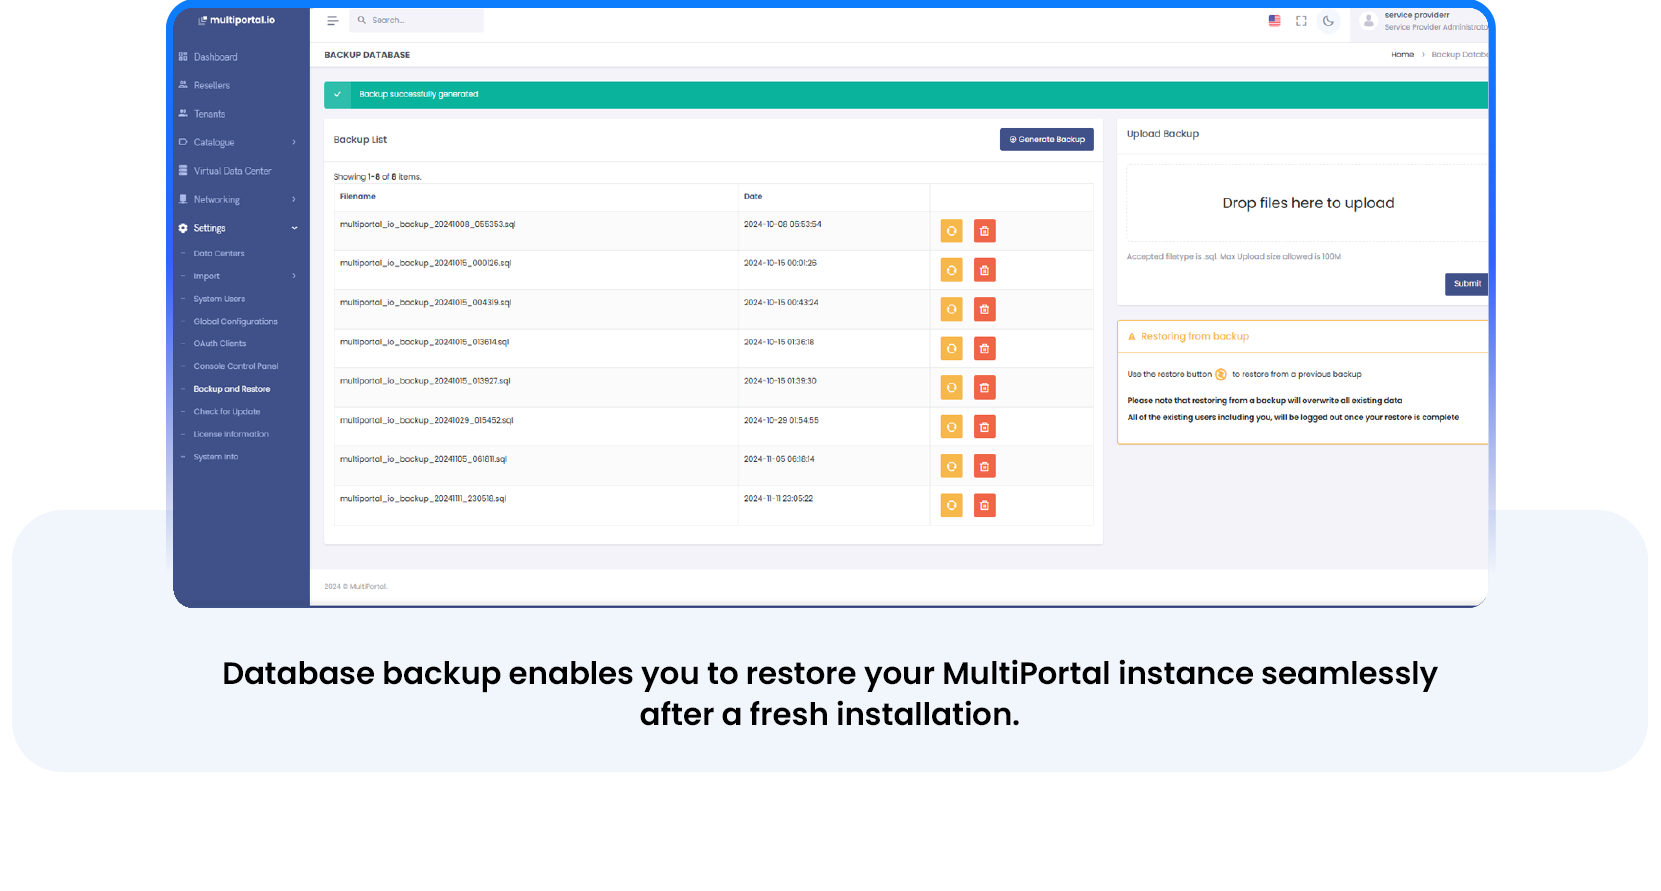Restore the backup dated 2024-11-05 06:18:14

click(x=952, y=466)
